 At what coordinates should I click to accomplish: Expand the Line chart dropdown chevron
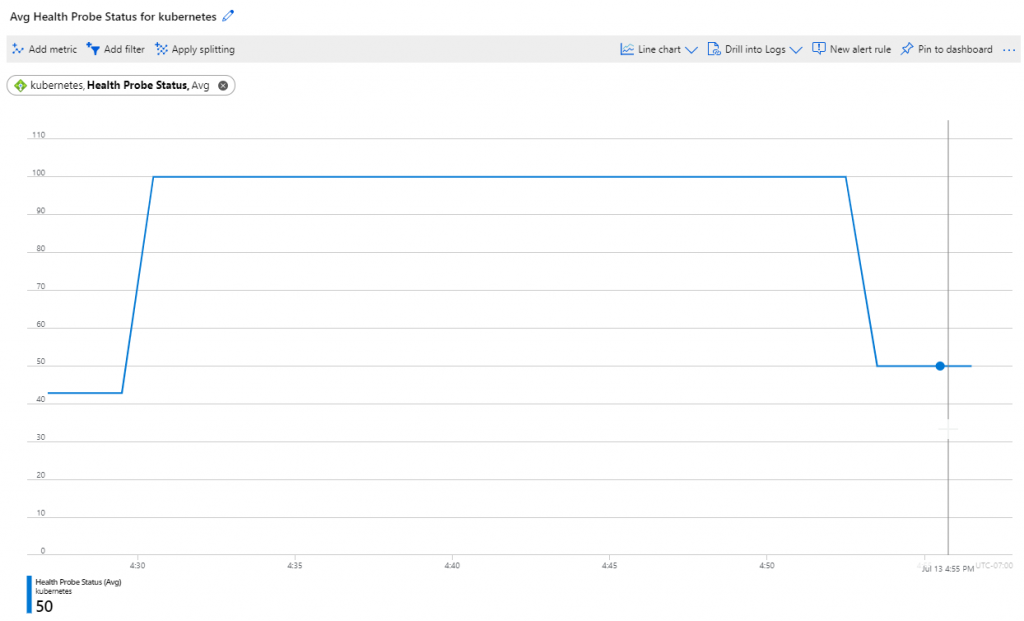(692, 50)
